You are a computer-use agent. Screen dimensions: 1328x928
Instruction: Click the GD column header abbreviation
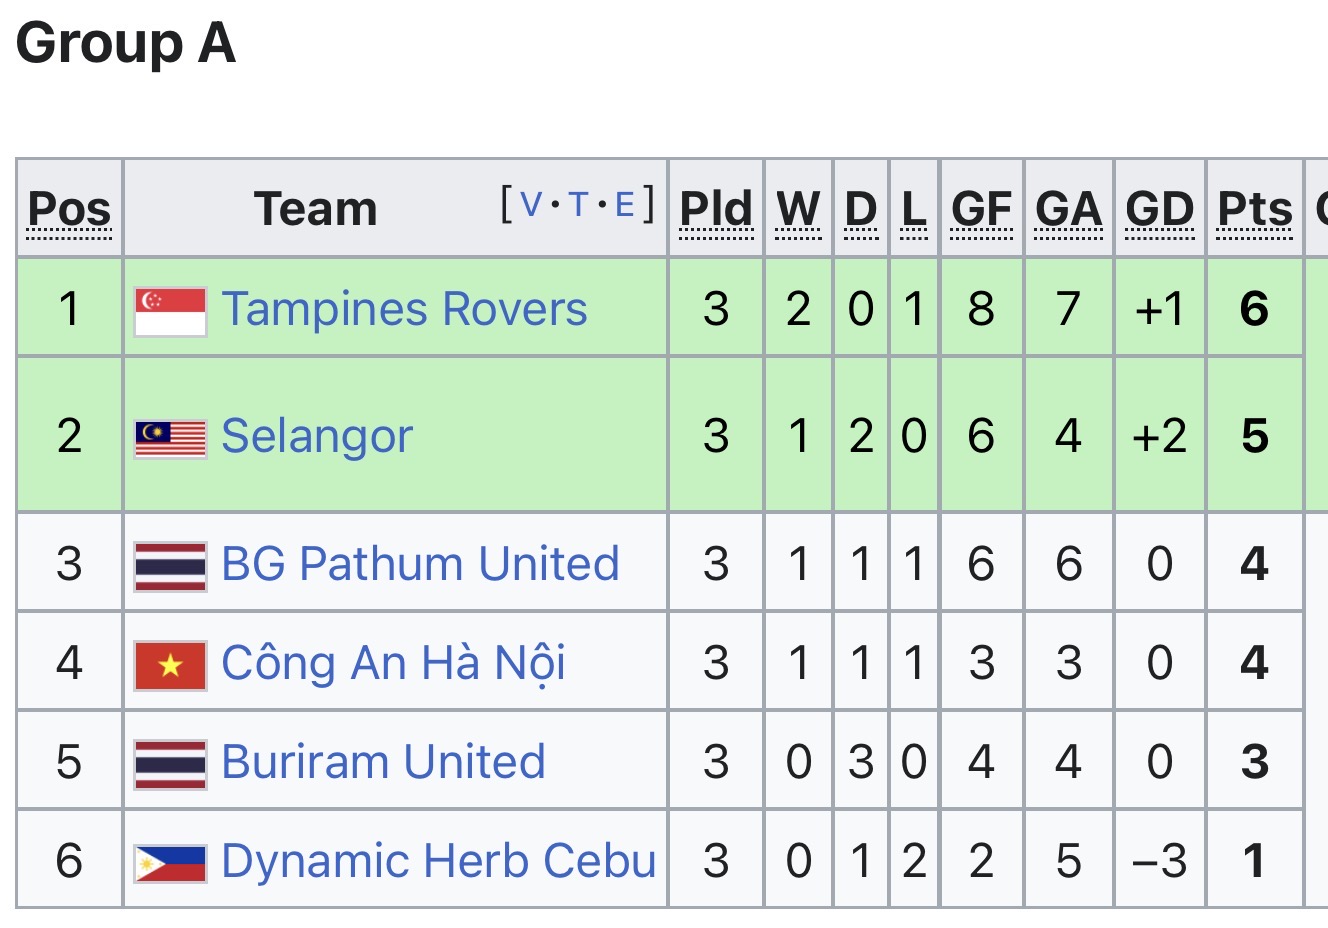(x=1160, y=209)
